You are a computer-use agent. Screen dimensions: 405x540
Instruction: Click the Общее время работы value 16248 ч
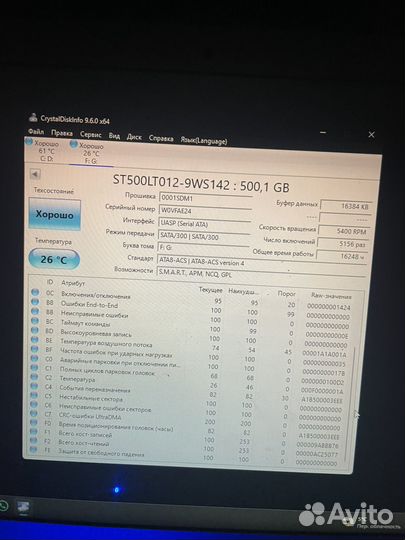[342, 256]
